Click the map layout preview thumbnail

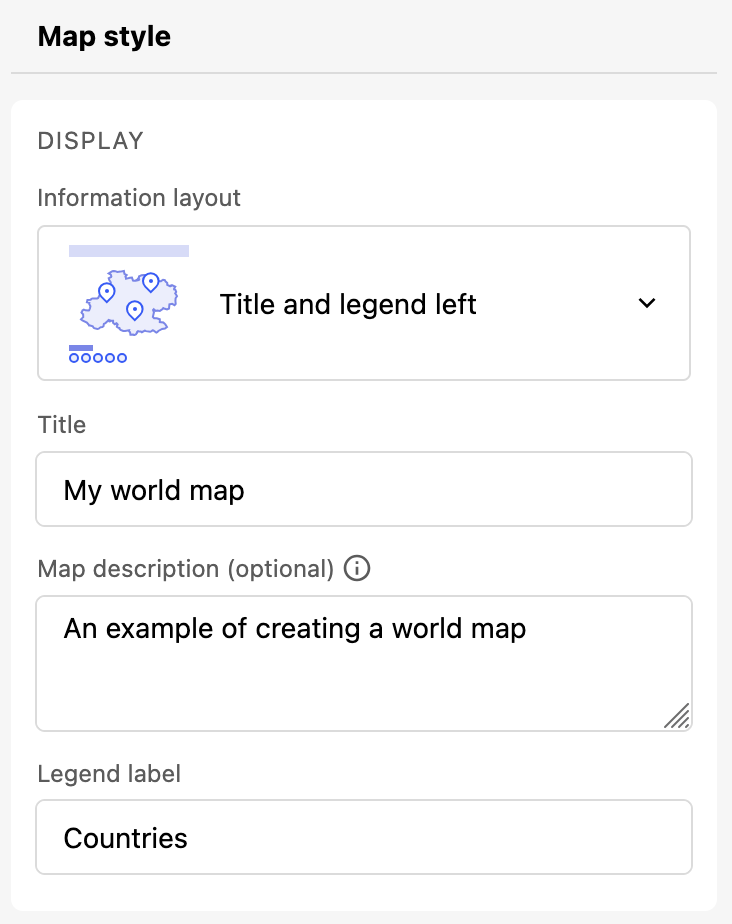coord(128,303)
